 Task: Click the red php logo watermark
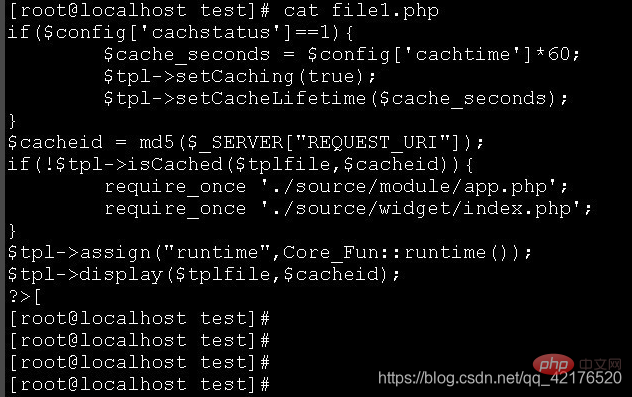click(553, 364)
